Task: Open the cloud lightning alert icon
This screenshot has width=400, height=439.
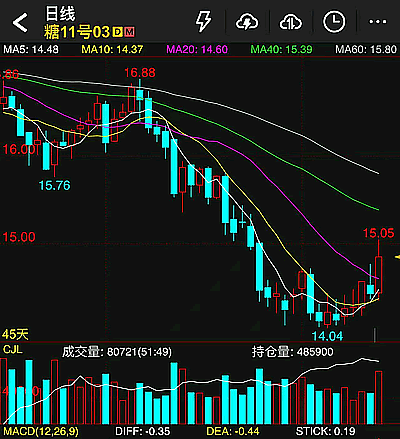Action: tap(247, 22)
